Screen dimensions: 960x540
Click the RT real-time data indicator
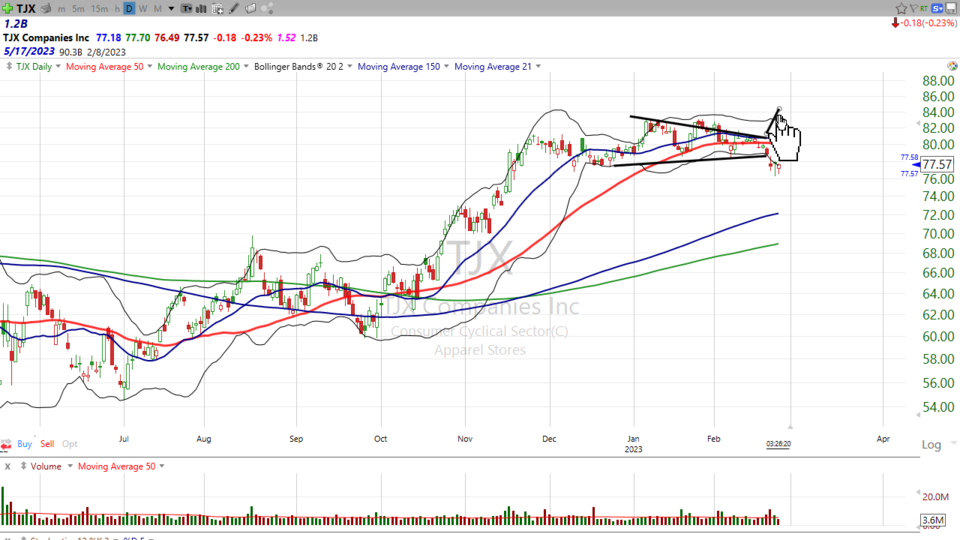(924, 9)
